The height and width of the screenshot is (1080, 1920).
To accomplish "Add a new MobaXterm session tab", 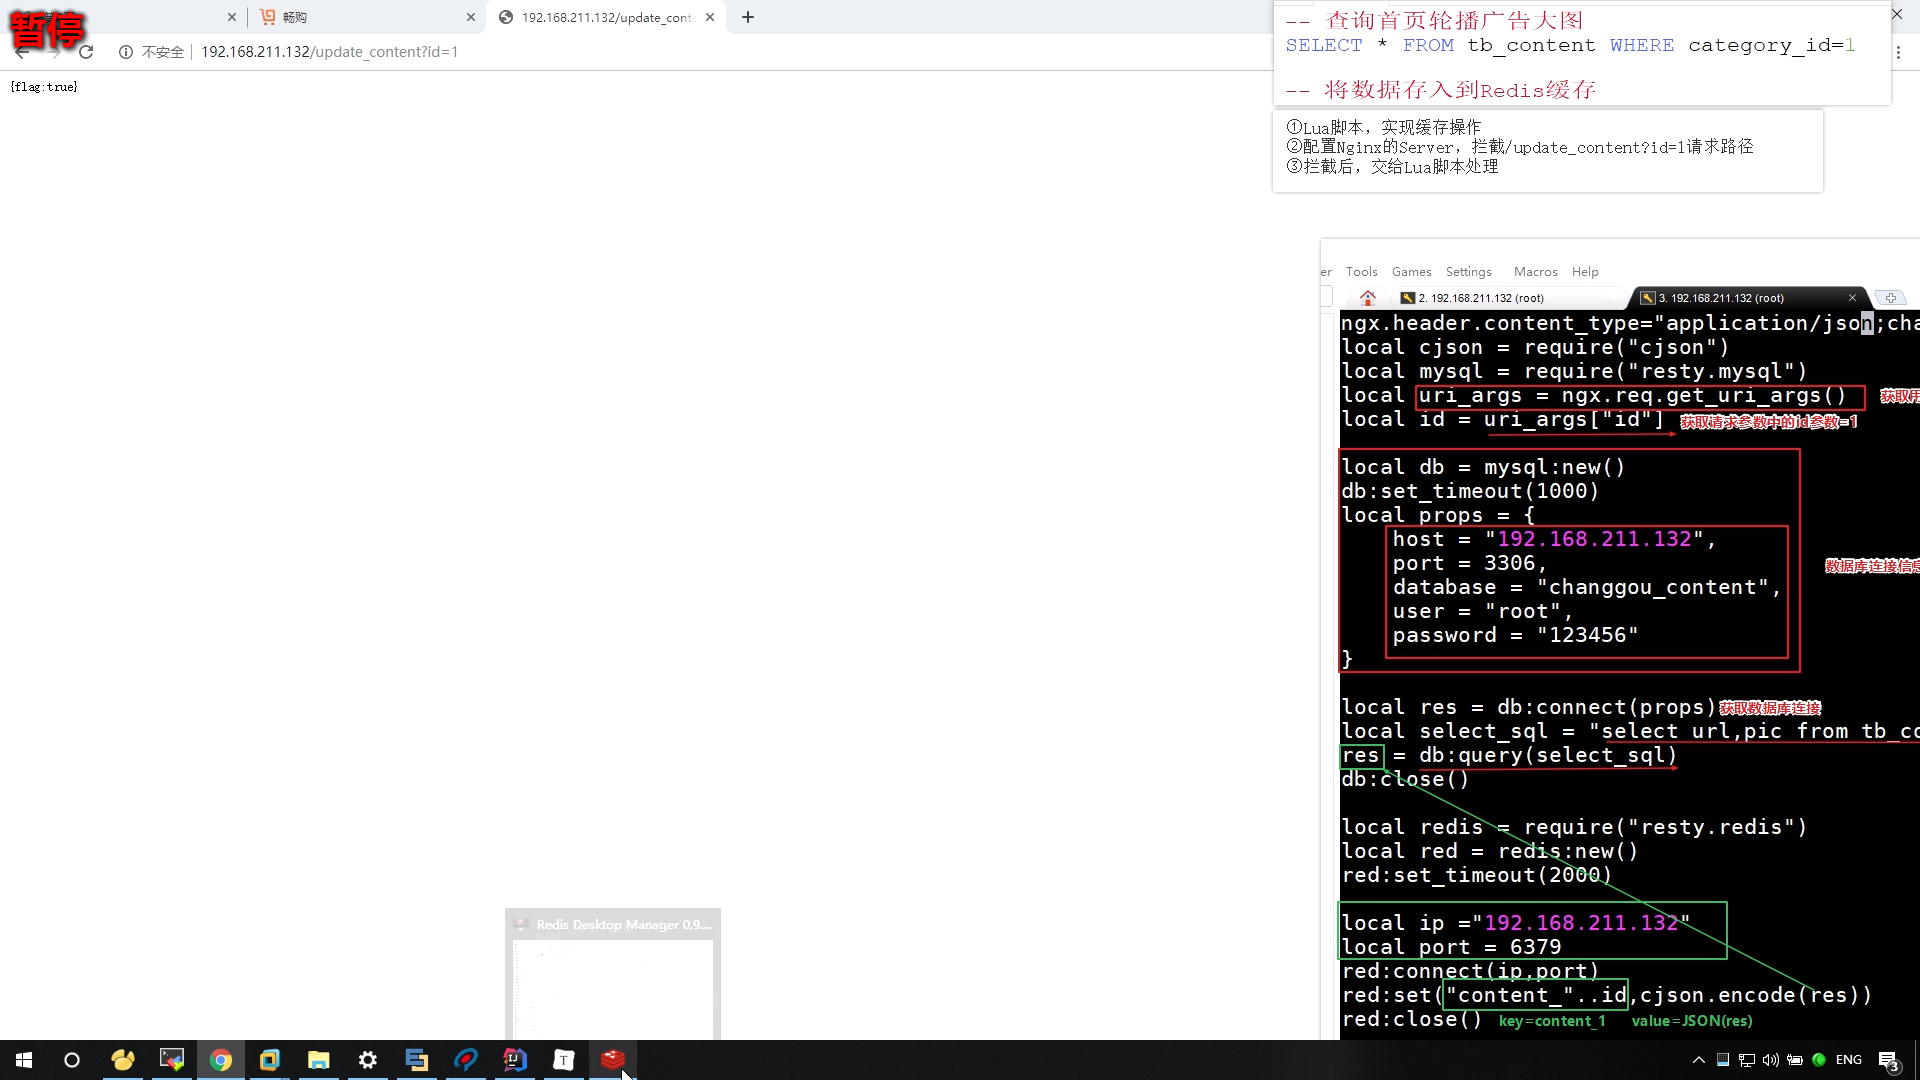I will [1890, 298].
